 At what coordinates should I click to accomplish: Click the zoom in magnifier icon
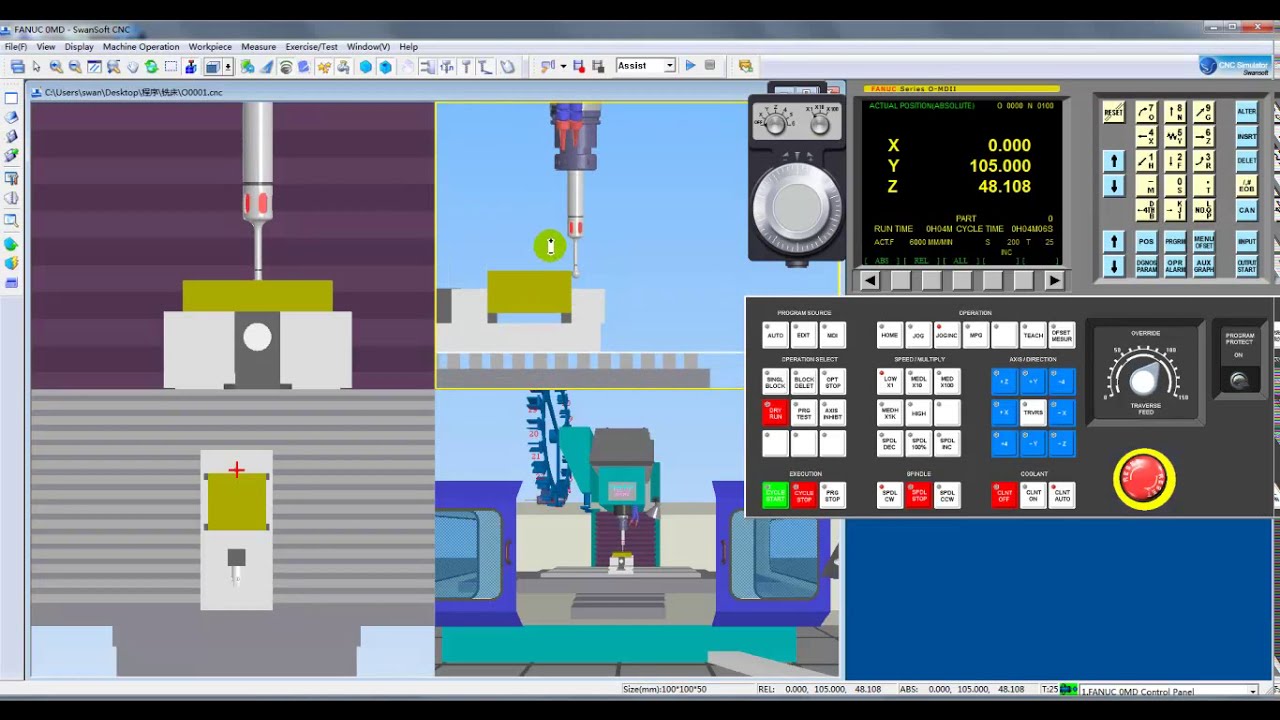(x=56, y=66)
